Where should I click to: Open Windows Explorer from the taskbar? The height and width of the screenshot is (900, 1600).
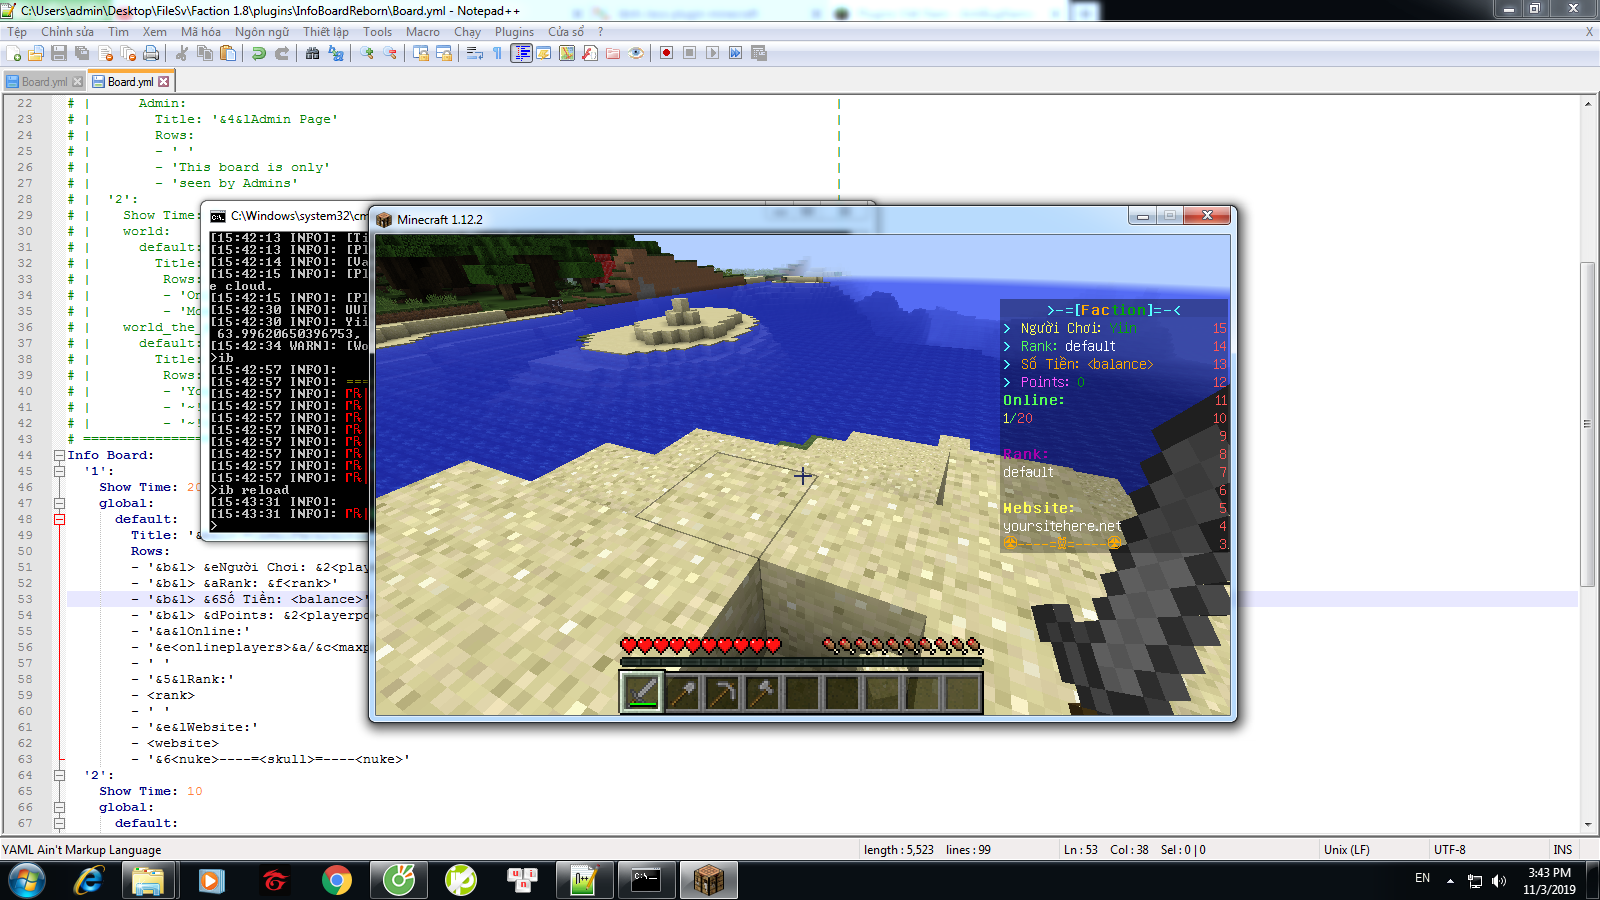tap(149, 880)
